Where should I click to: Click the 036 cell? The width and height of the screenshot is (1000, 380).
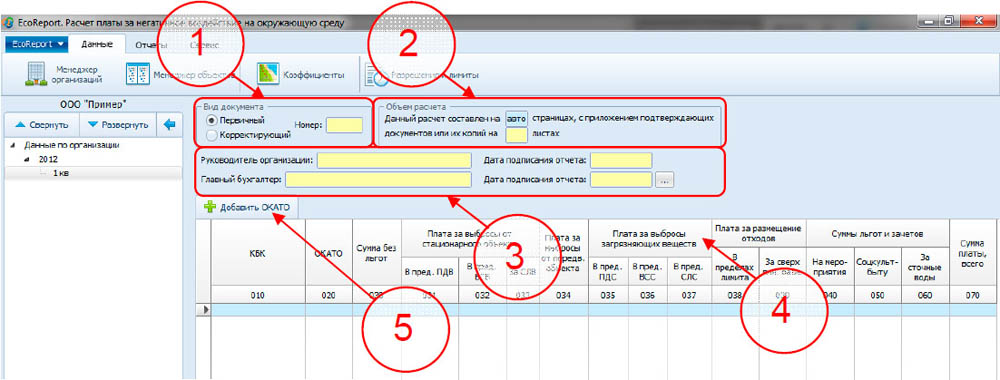[x=647, y=295]
